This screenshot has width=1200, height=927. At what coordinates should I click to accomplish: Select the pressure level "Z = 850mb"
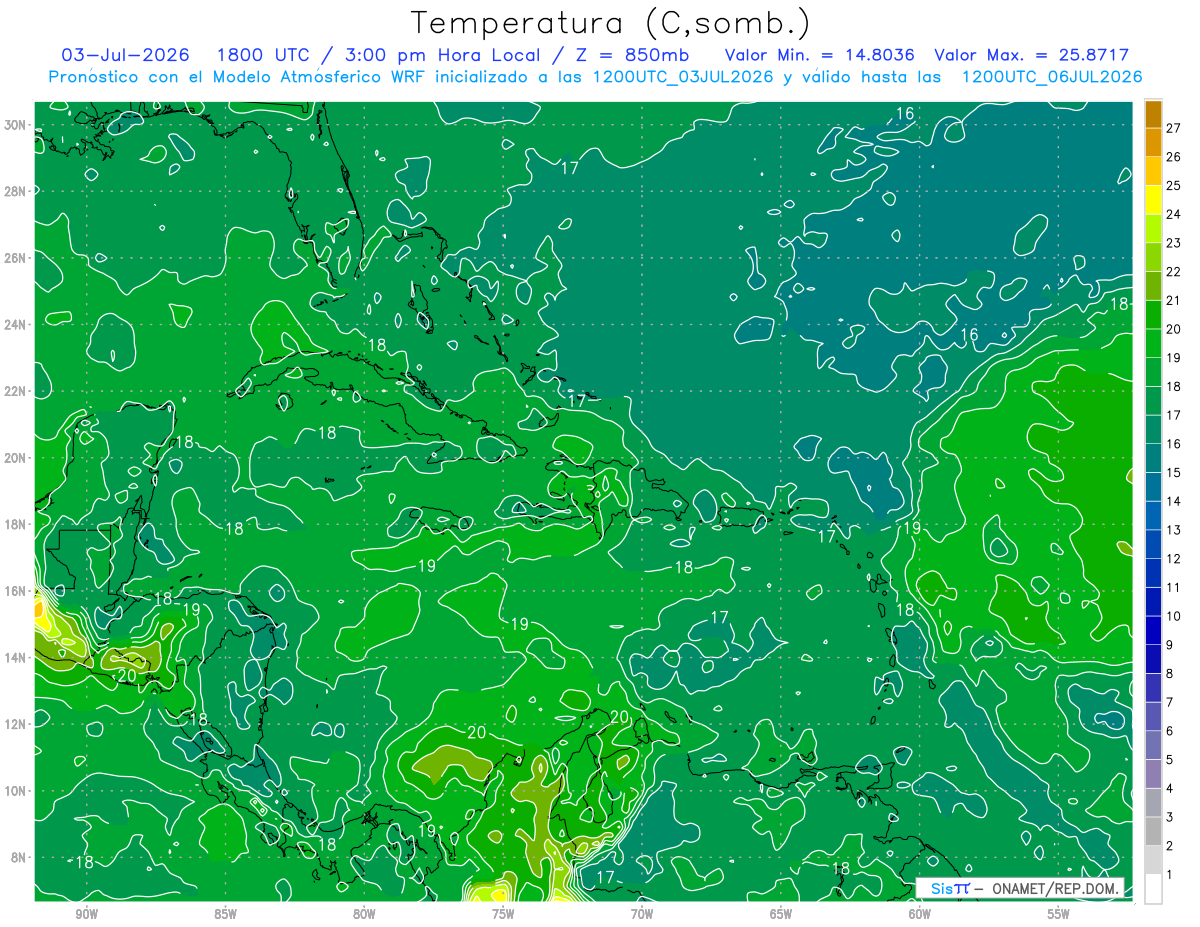click(x=627, y=55)
